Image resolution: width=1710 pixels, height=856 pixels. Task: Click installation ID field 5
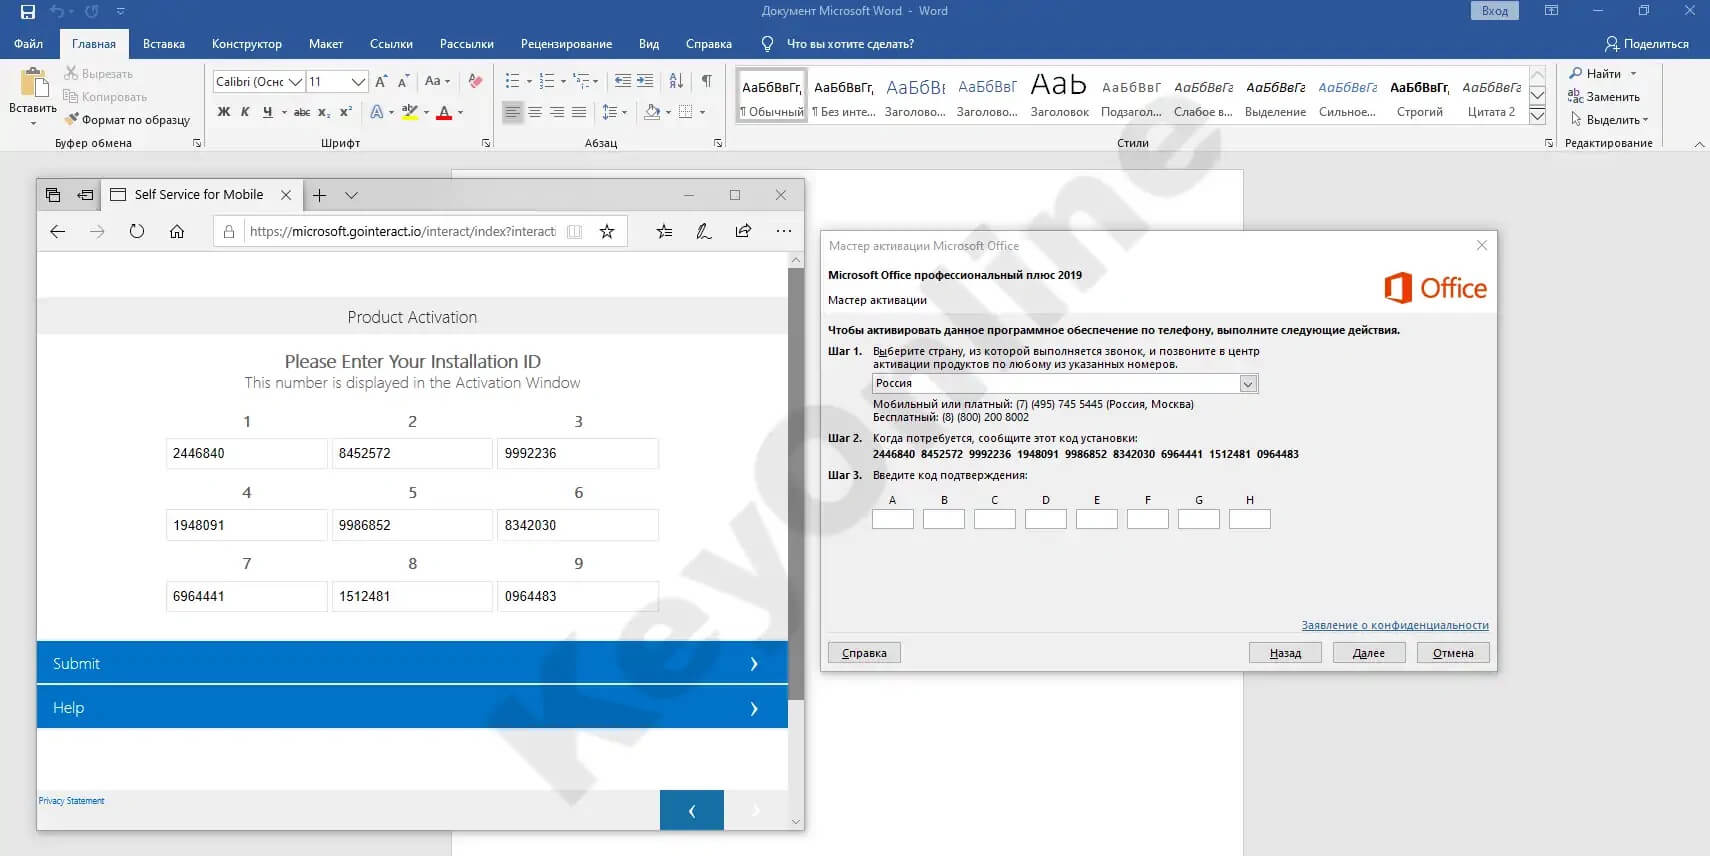click(x=412, y=525)
